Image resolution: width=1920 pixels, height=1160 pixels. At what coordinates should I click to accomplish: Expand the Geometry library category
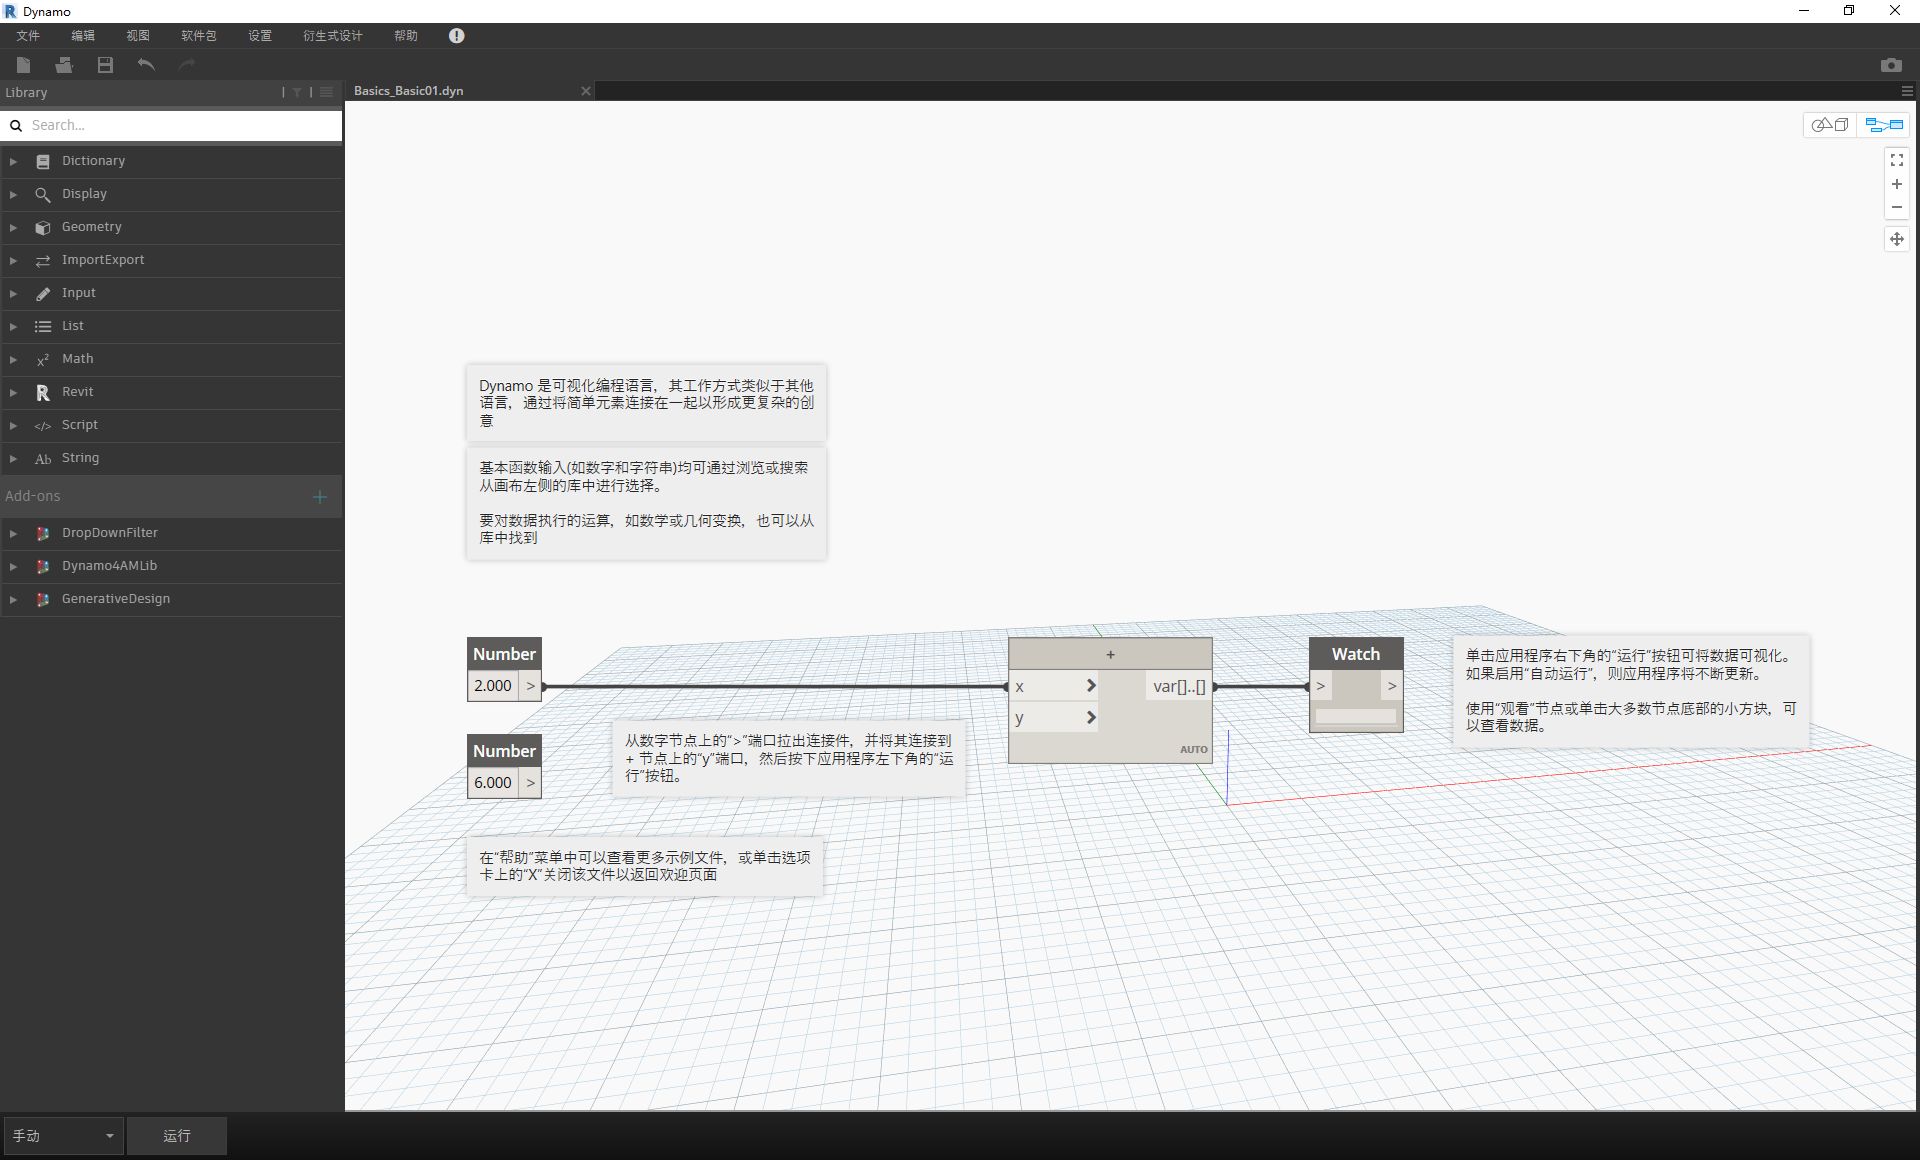coord(91,227)
